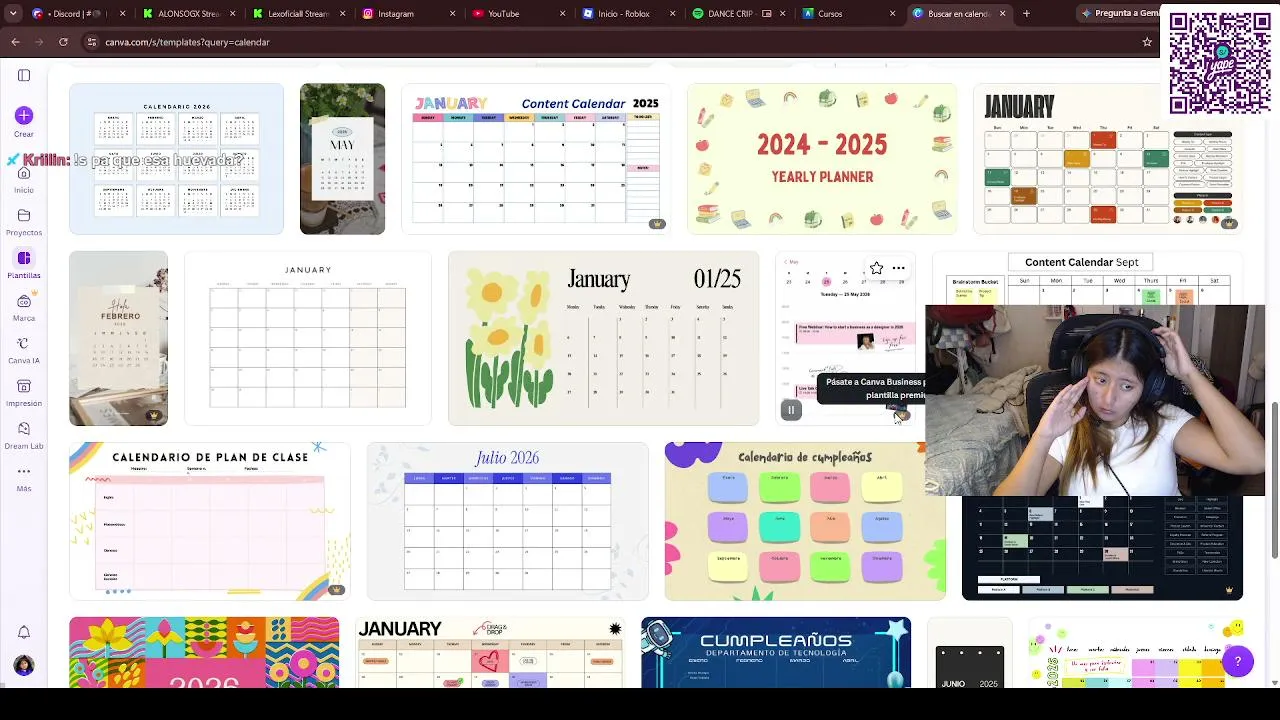The width and height of the screenshot is (1280, 720).
Task: Pause the May agenda template preview
Action: [791, 409]
